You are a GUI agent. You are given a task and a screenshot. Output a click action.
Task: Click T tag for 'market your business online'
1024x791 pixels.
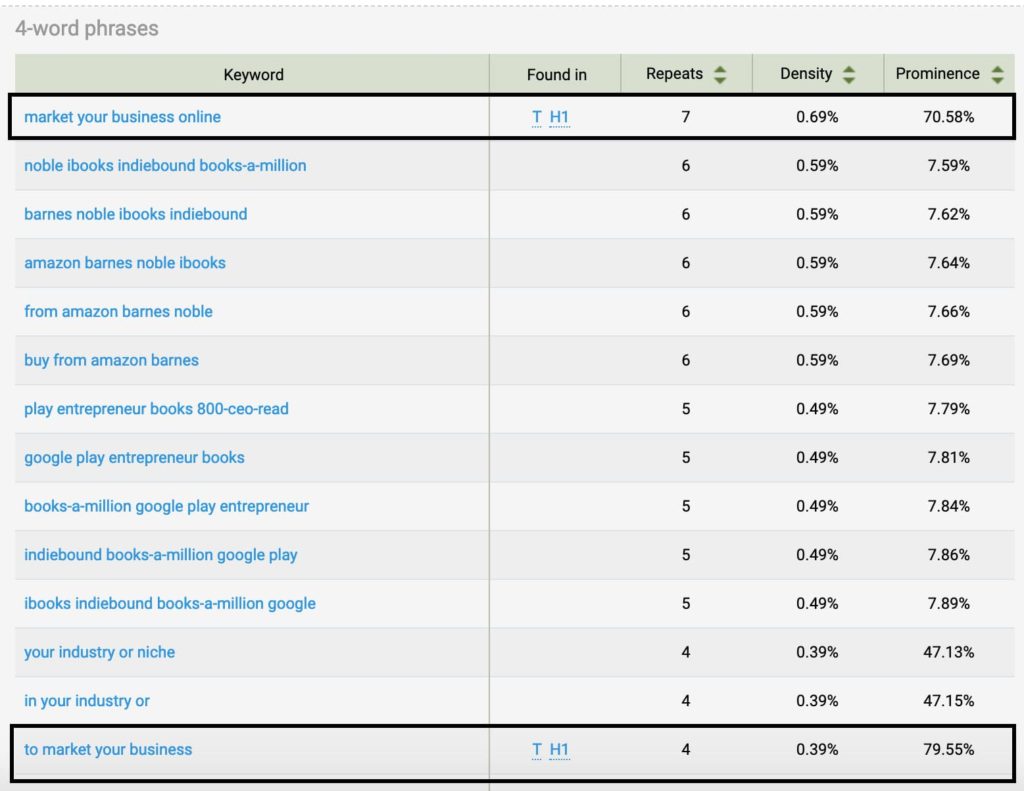click(537, 117)
